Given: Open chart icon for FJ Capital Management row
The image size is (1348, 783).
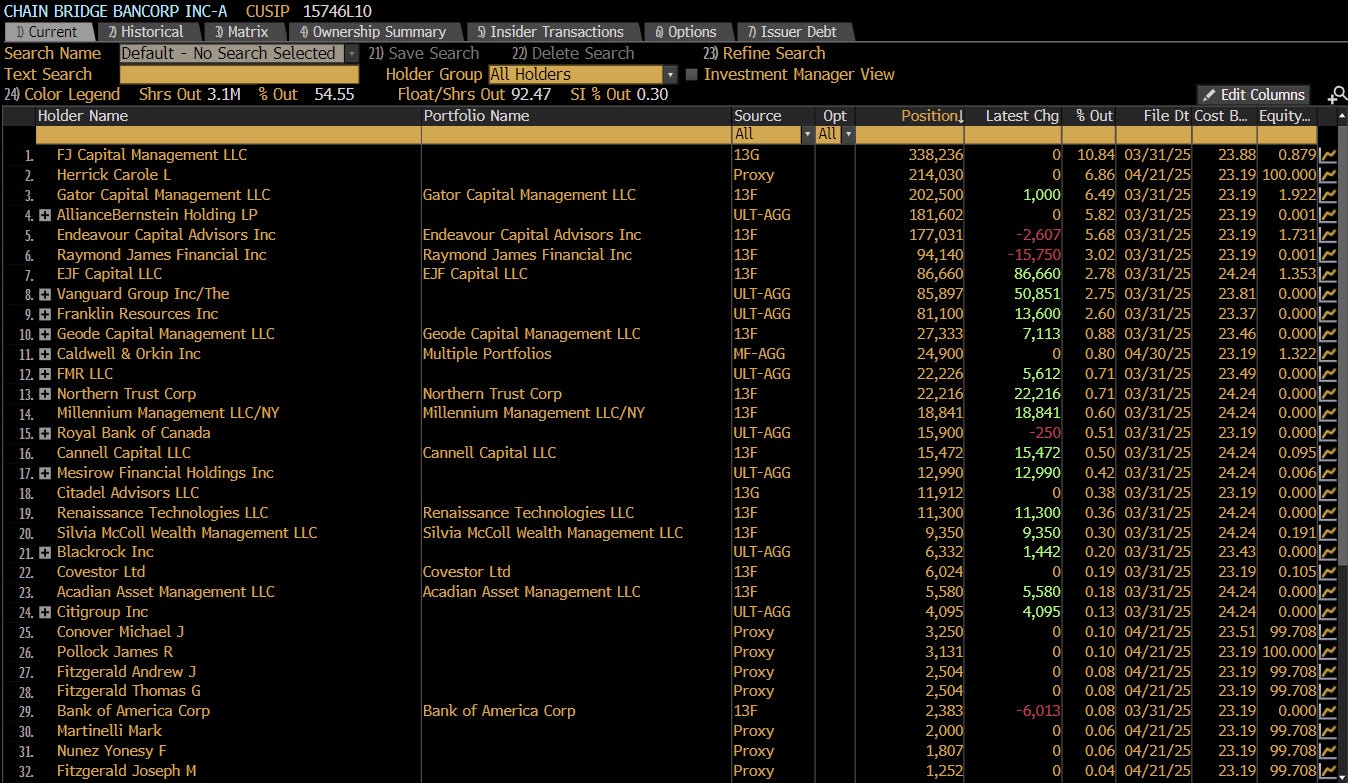Looking at the screenshot, I should point(1328,155).
